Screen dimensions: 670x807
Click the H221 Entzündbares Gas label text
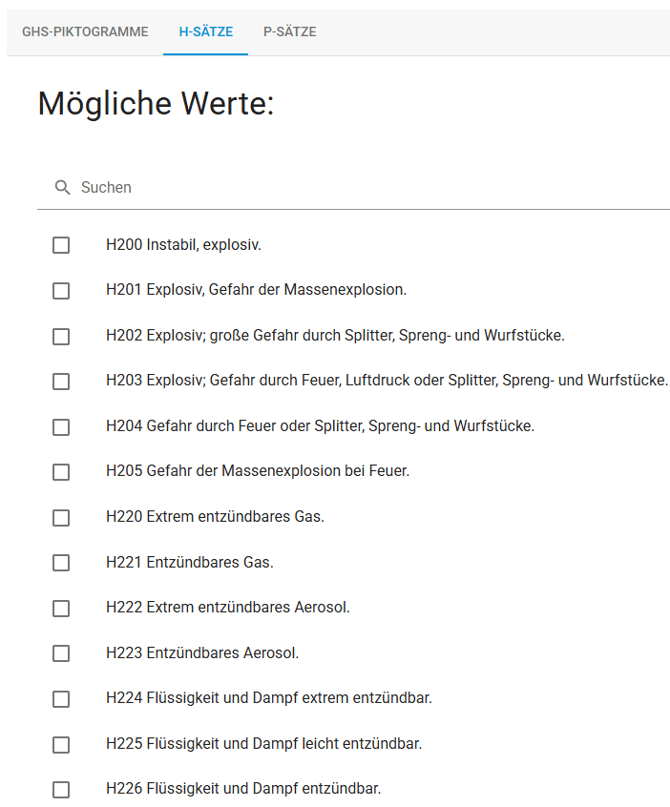(x=189, y=563)
